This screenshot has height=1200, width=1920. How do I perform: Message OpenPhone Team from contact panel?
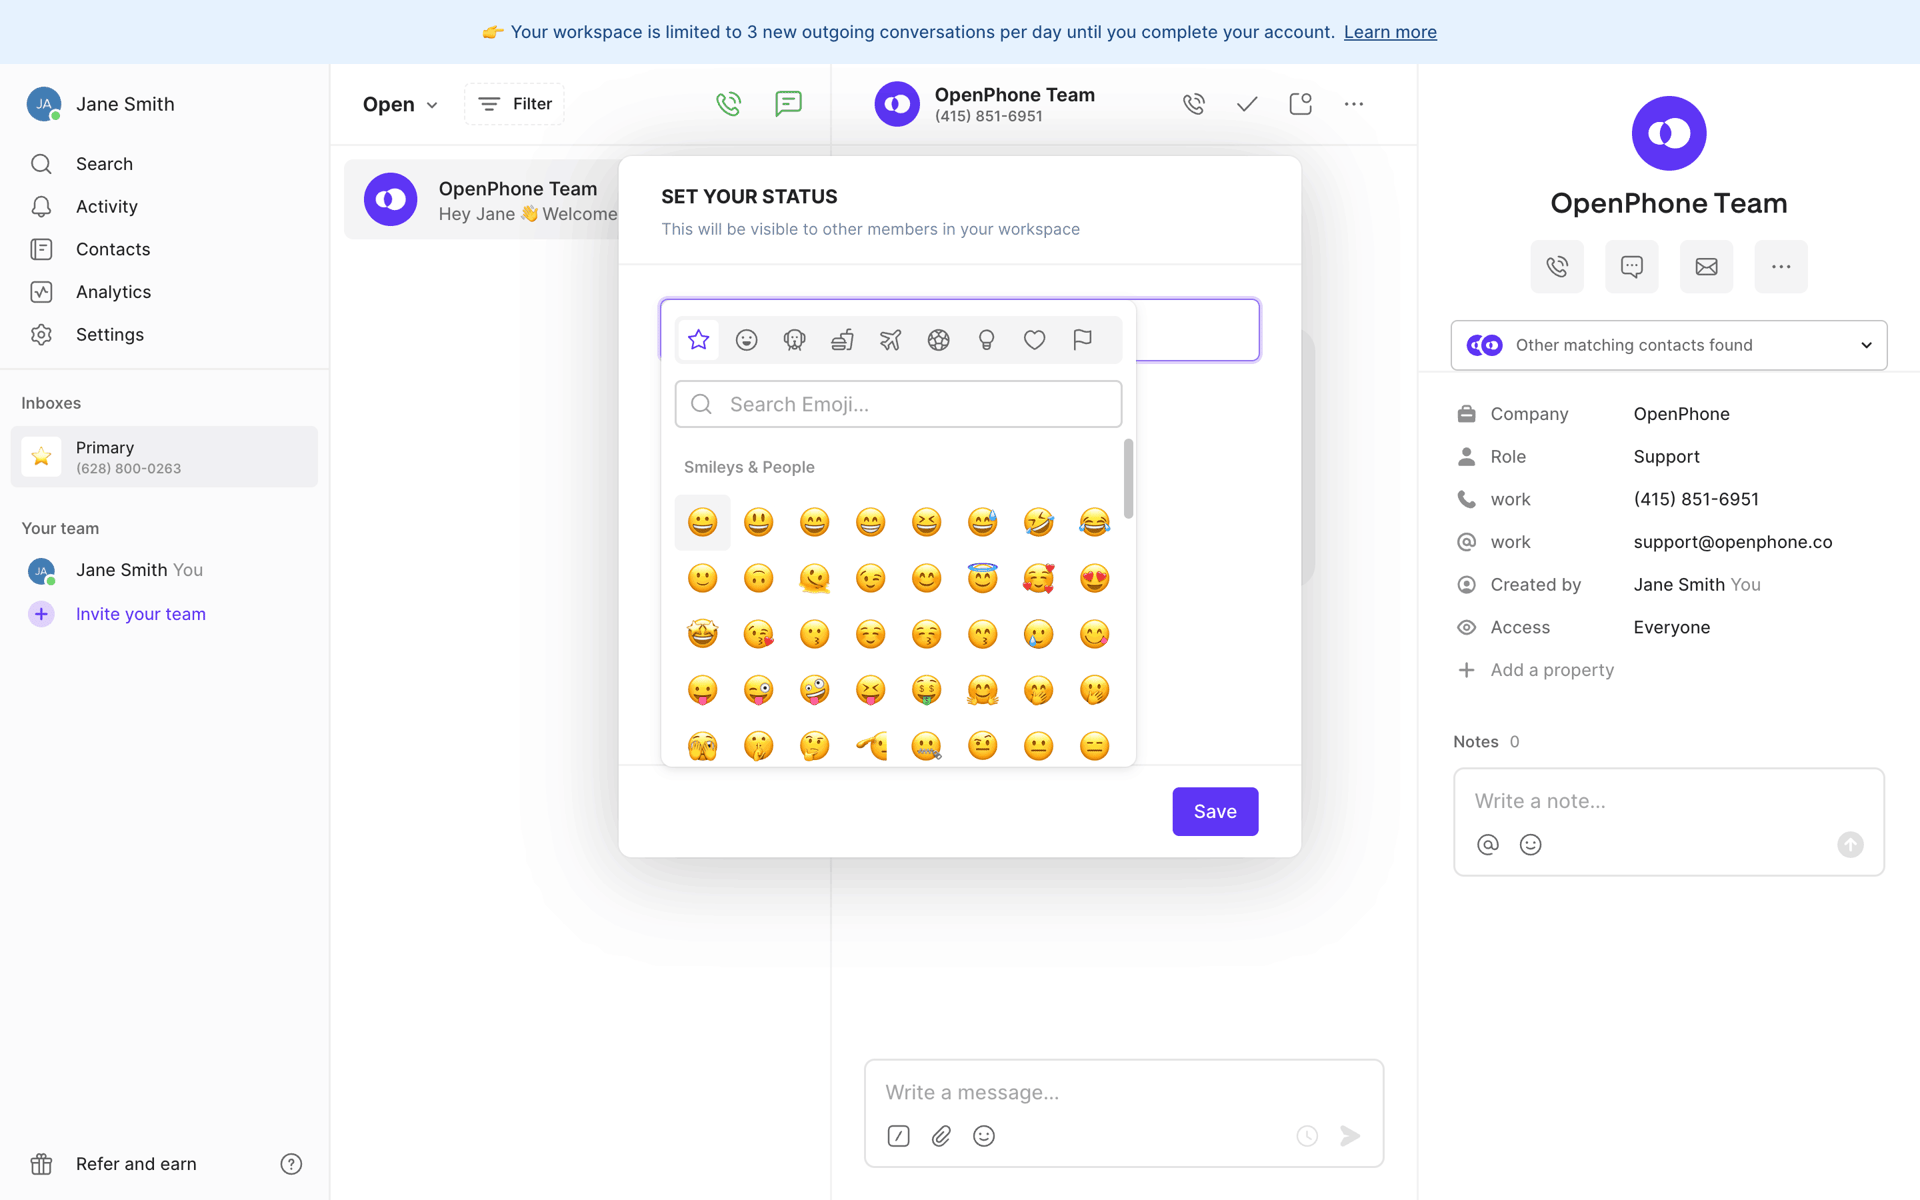1632,267
